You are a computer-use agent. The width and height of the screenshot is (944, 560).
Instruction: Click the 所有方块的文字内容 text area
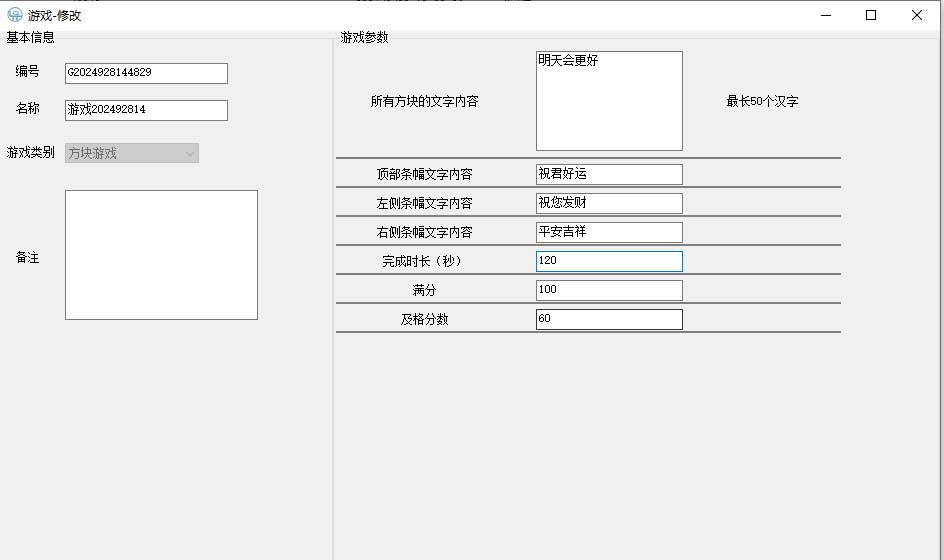click(x=609, y=101)
